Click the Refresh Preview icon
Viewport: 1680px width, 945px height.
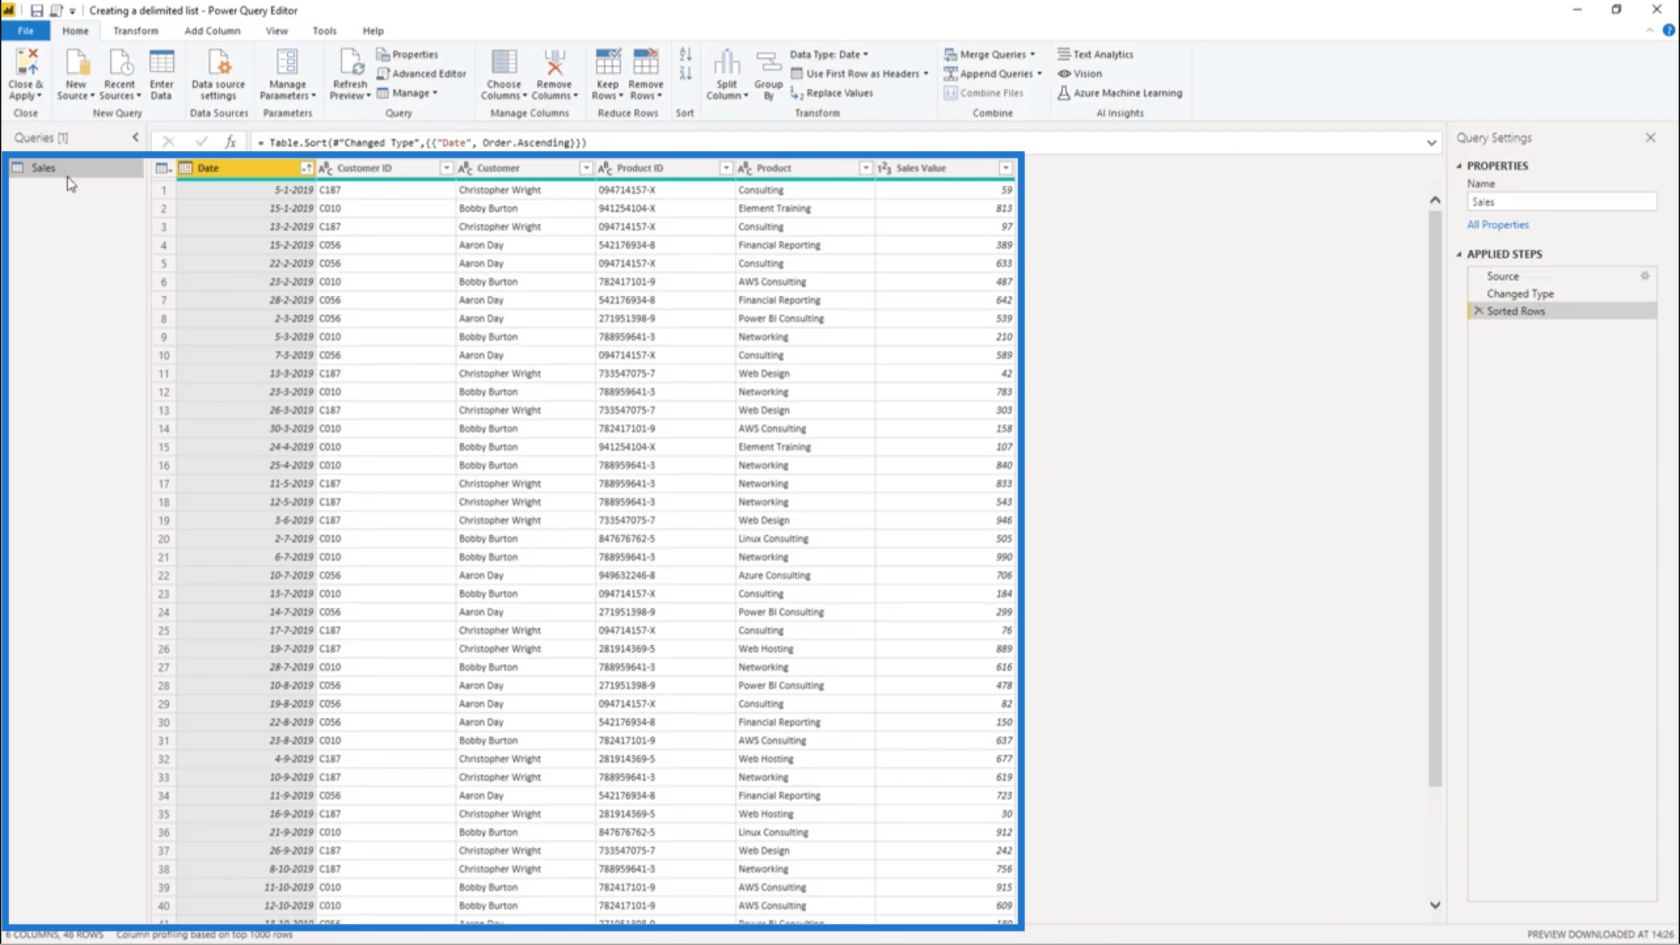pos(350,64)
